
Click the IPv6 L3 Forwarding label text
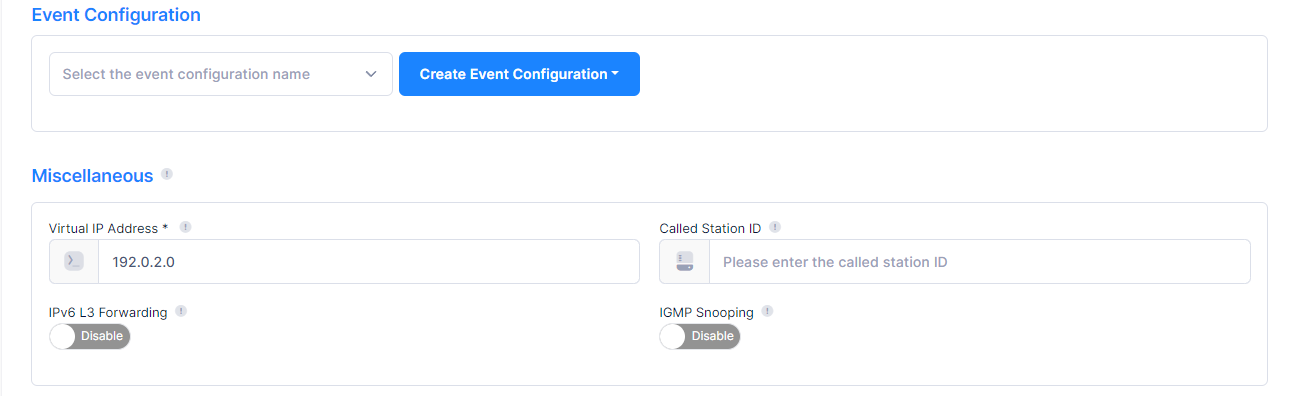coord(108,312)
